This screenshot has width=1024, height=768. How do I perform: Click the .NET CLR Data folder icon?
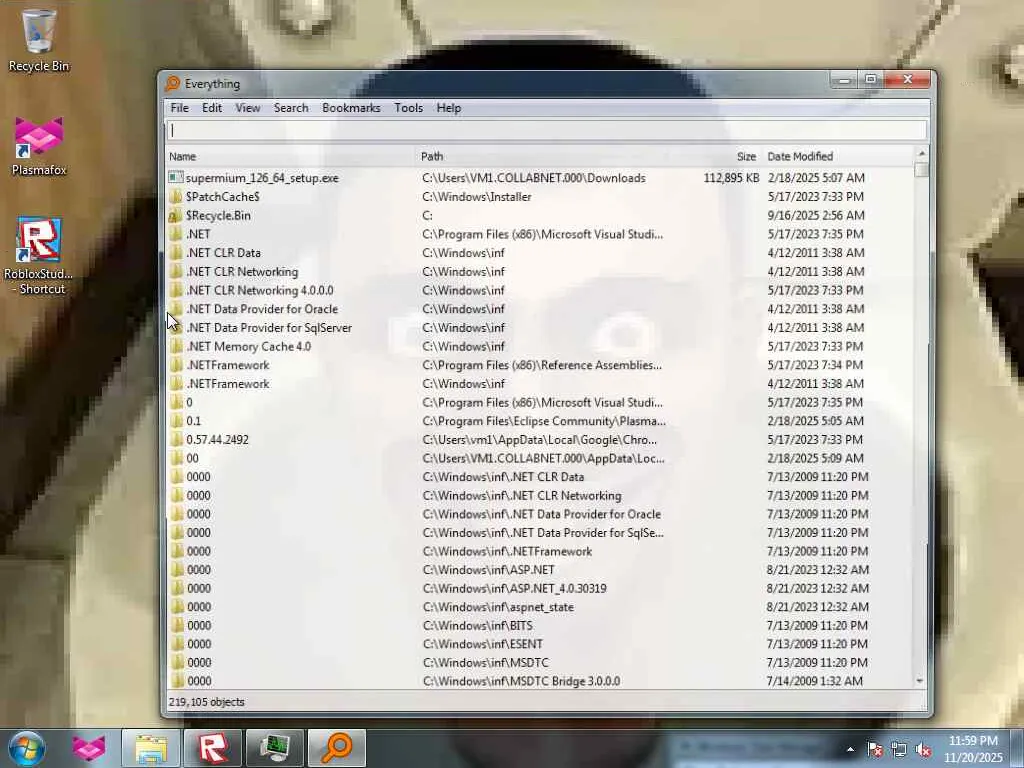click(176, 253)
